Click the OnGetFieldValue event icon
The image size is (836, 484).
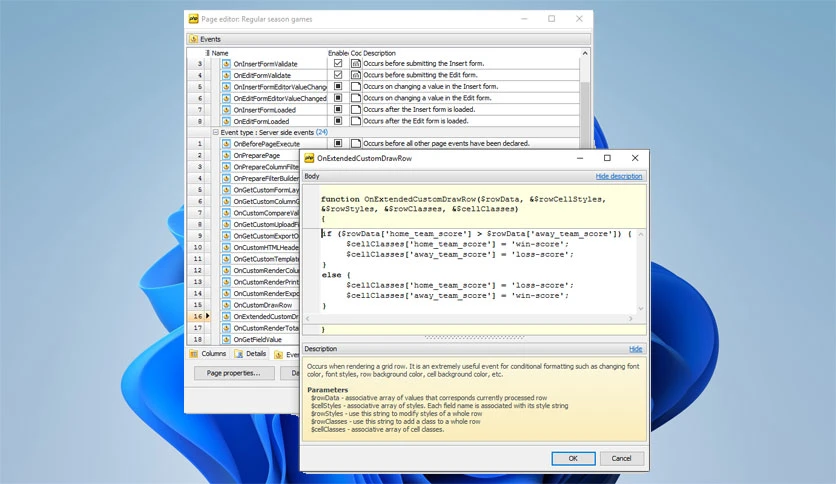(226, 340)
